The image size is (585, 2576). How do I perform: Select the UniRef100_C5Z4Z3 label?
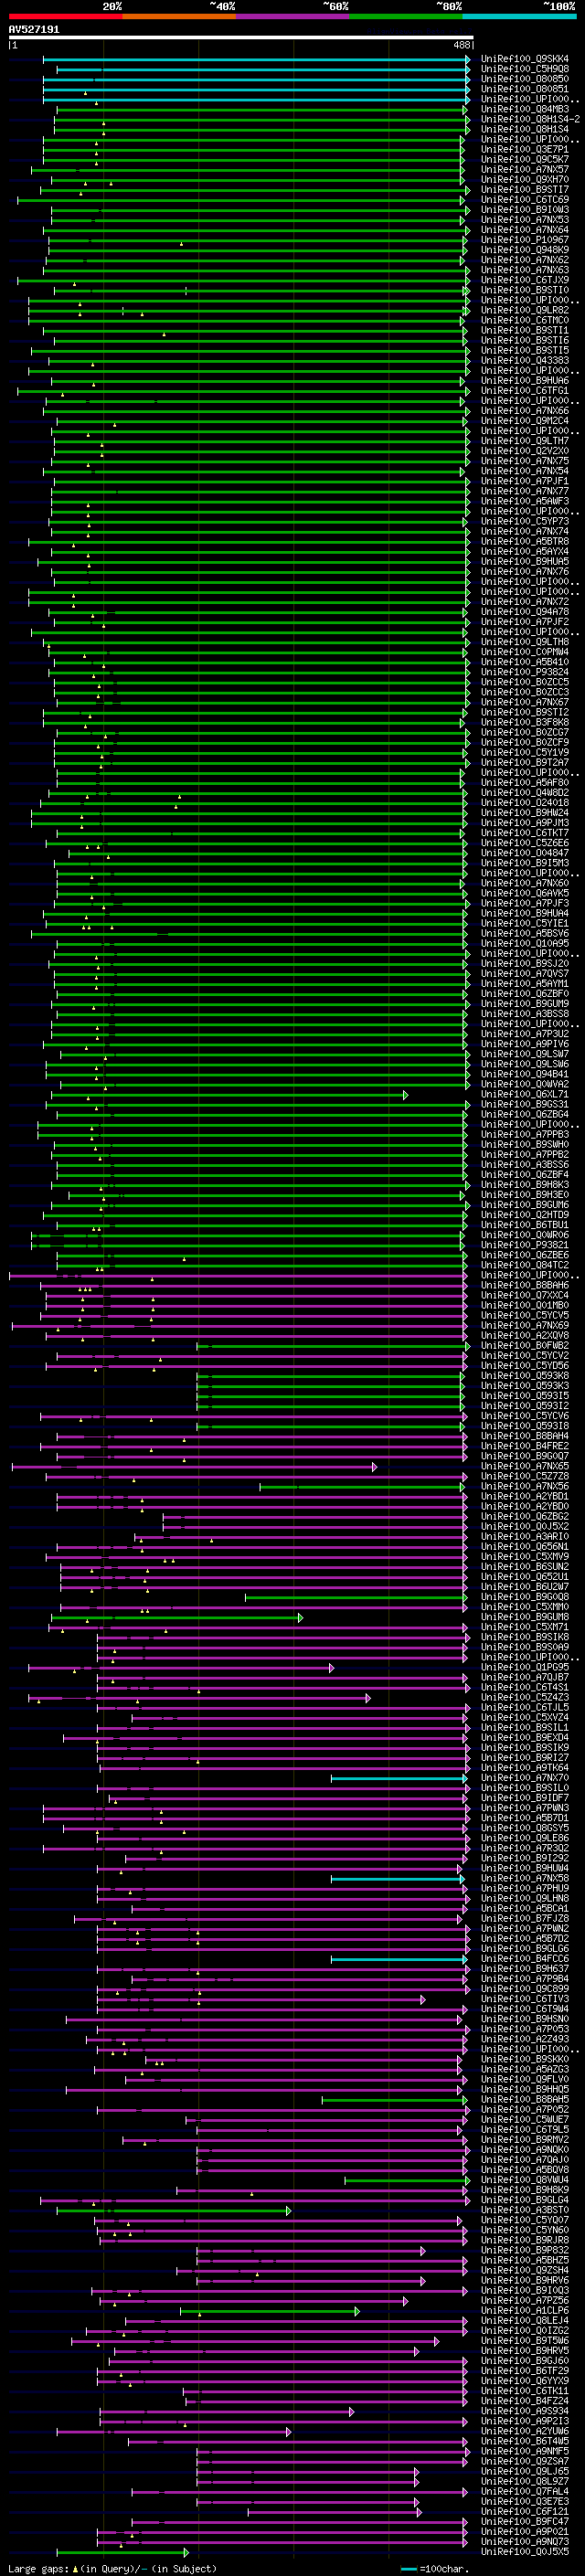[524, 1697]
